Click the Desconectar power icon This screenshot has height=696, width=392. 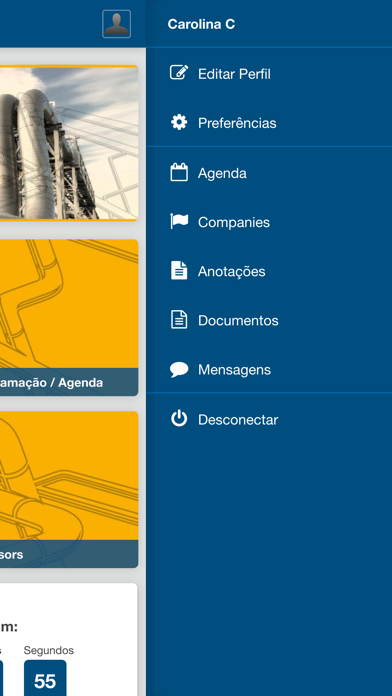click(179, 419)
